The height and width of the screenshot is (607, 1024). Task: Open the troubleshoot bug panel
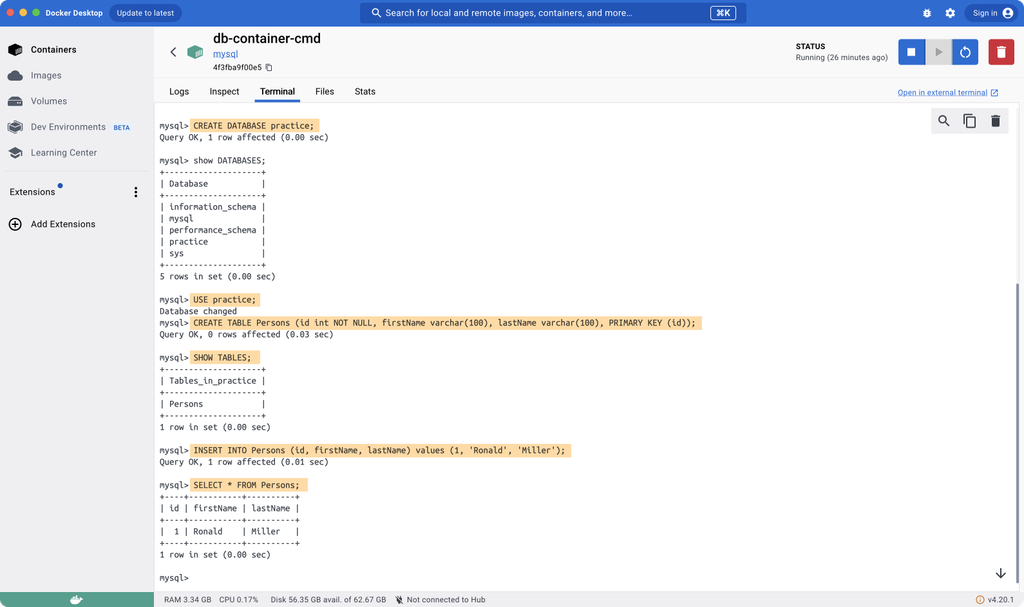(x=926, y=13)
